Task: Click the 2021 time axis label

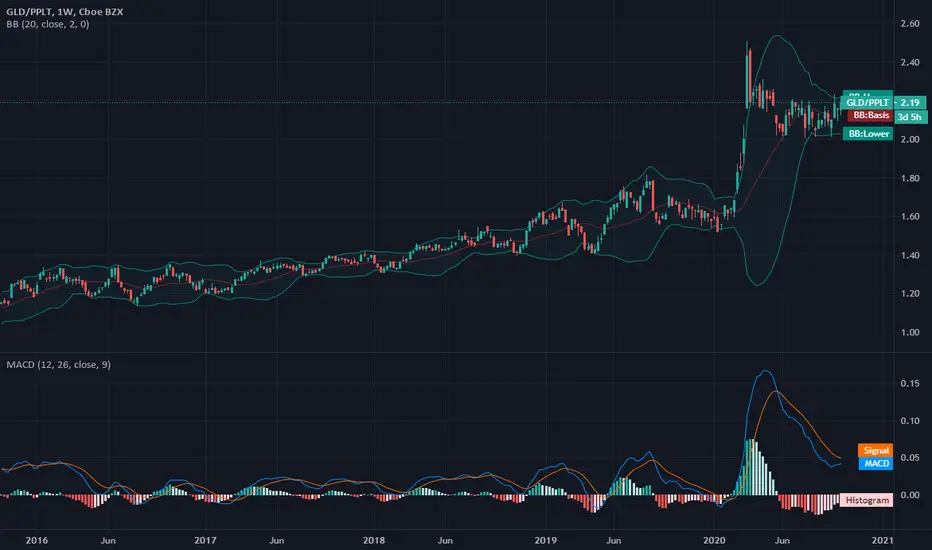Action: pyautogui.click(x=883, y=540)
